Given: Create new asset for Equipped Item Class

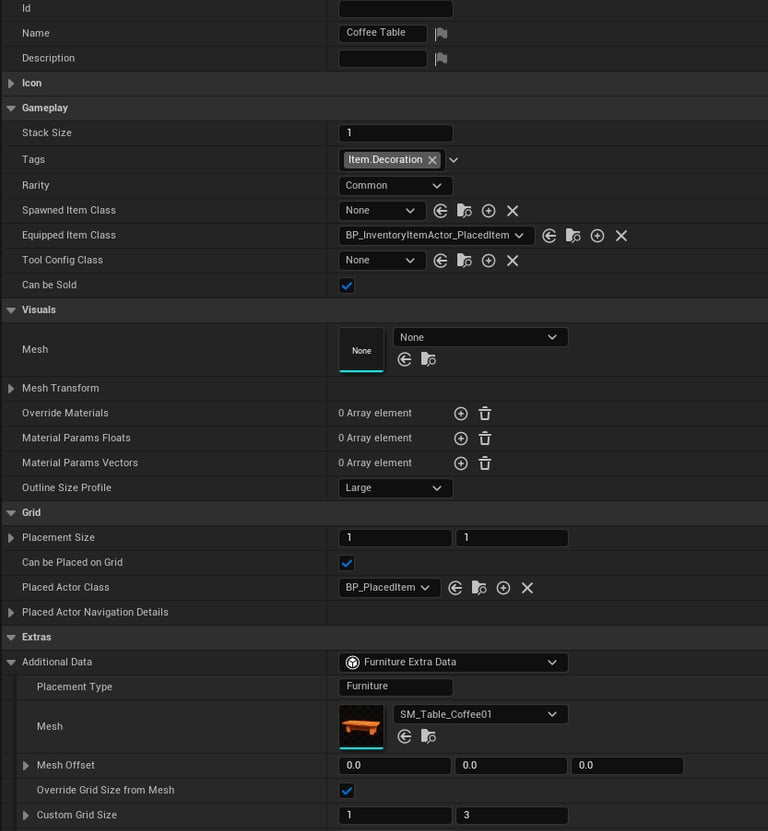Looking at the screenshot, I should pos(597,236).
